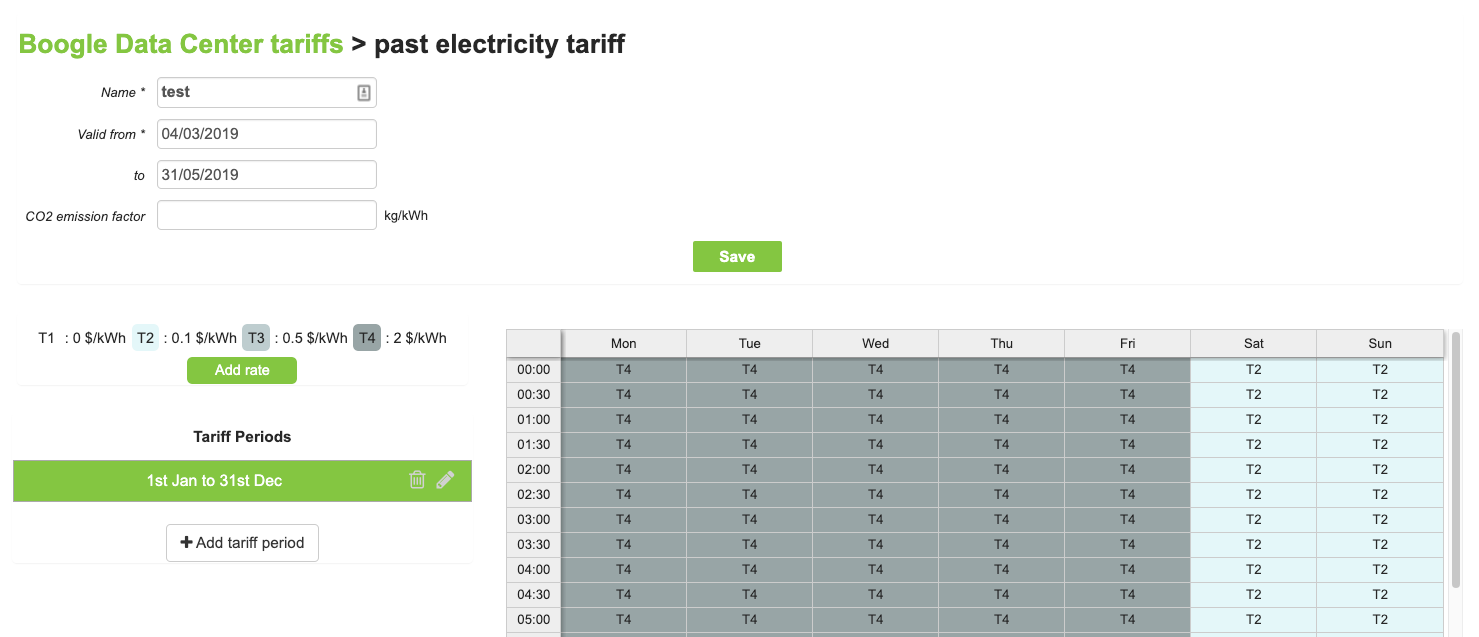
Task: Click the Add rate button
Action: coord(242,370)
